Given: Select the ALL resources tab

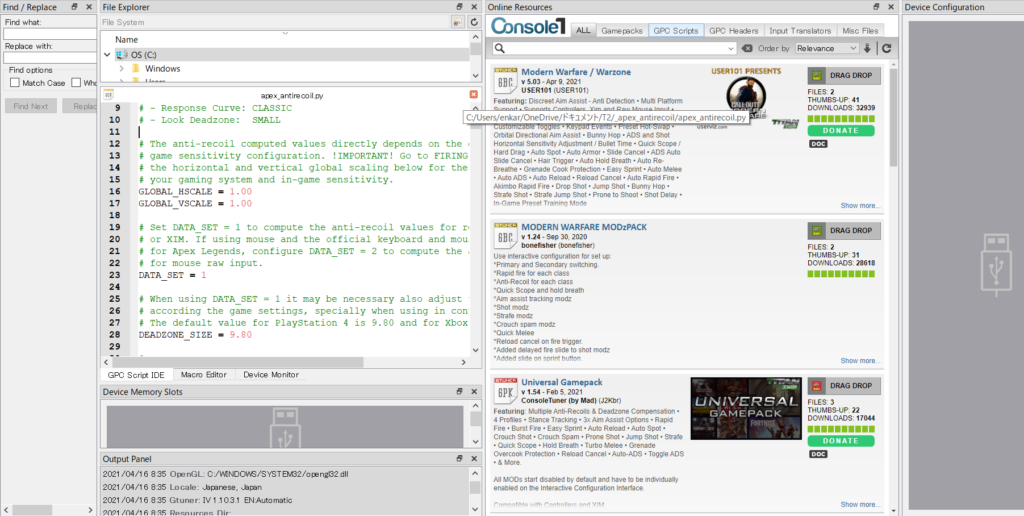Looking at the screenshot, I should pyautogui.click(x=583, y=31).
